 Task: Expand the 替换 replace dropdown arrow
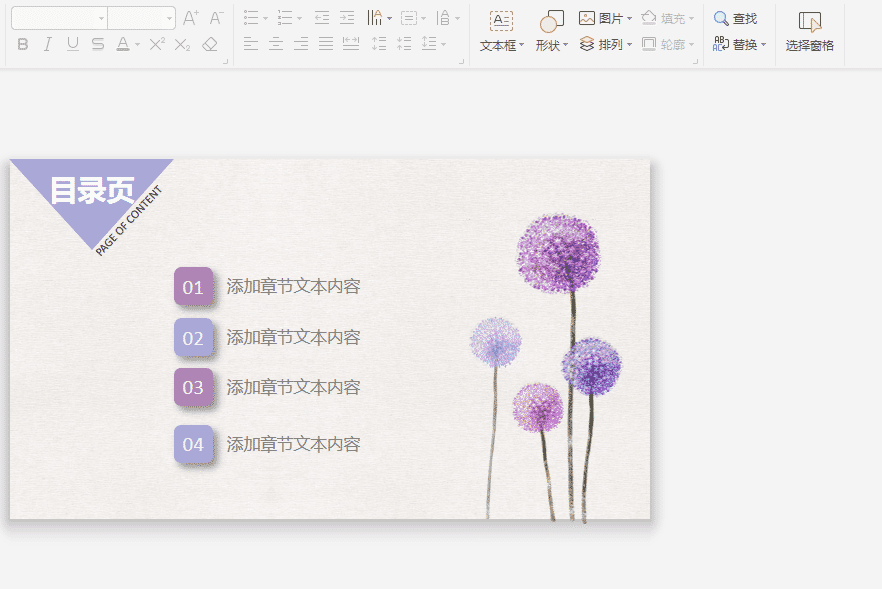[763, 44]
